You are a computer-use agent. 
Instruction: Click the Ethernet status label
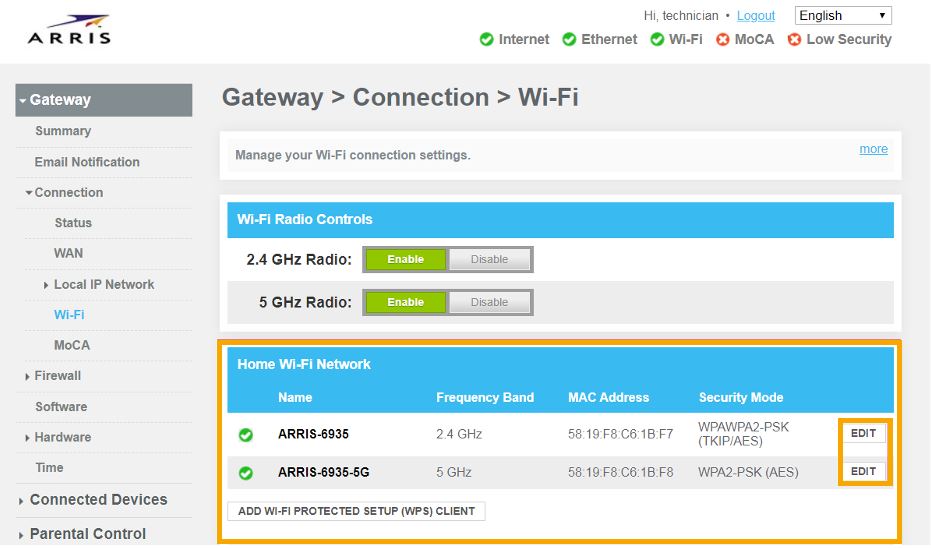point(609,40)
